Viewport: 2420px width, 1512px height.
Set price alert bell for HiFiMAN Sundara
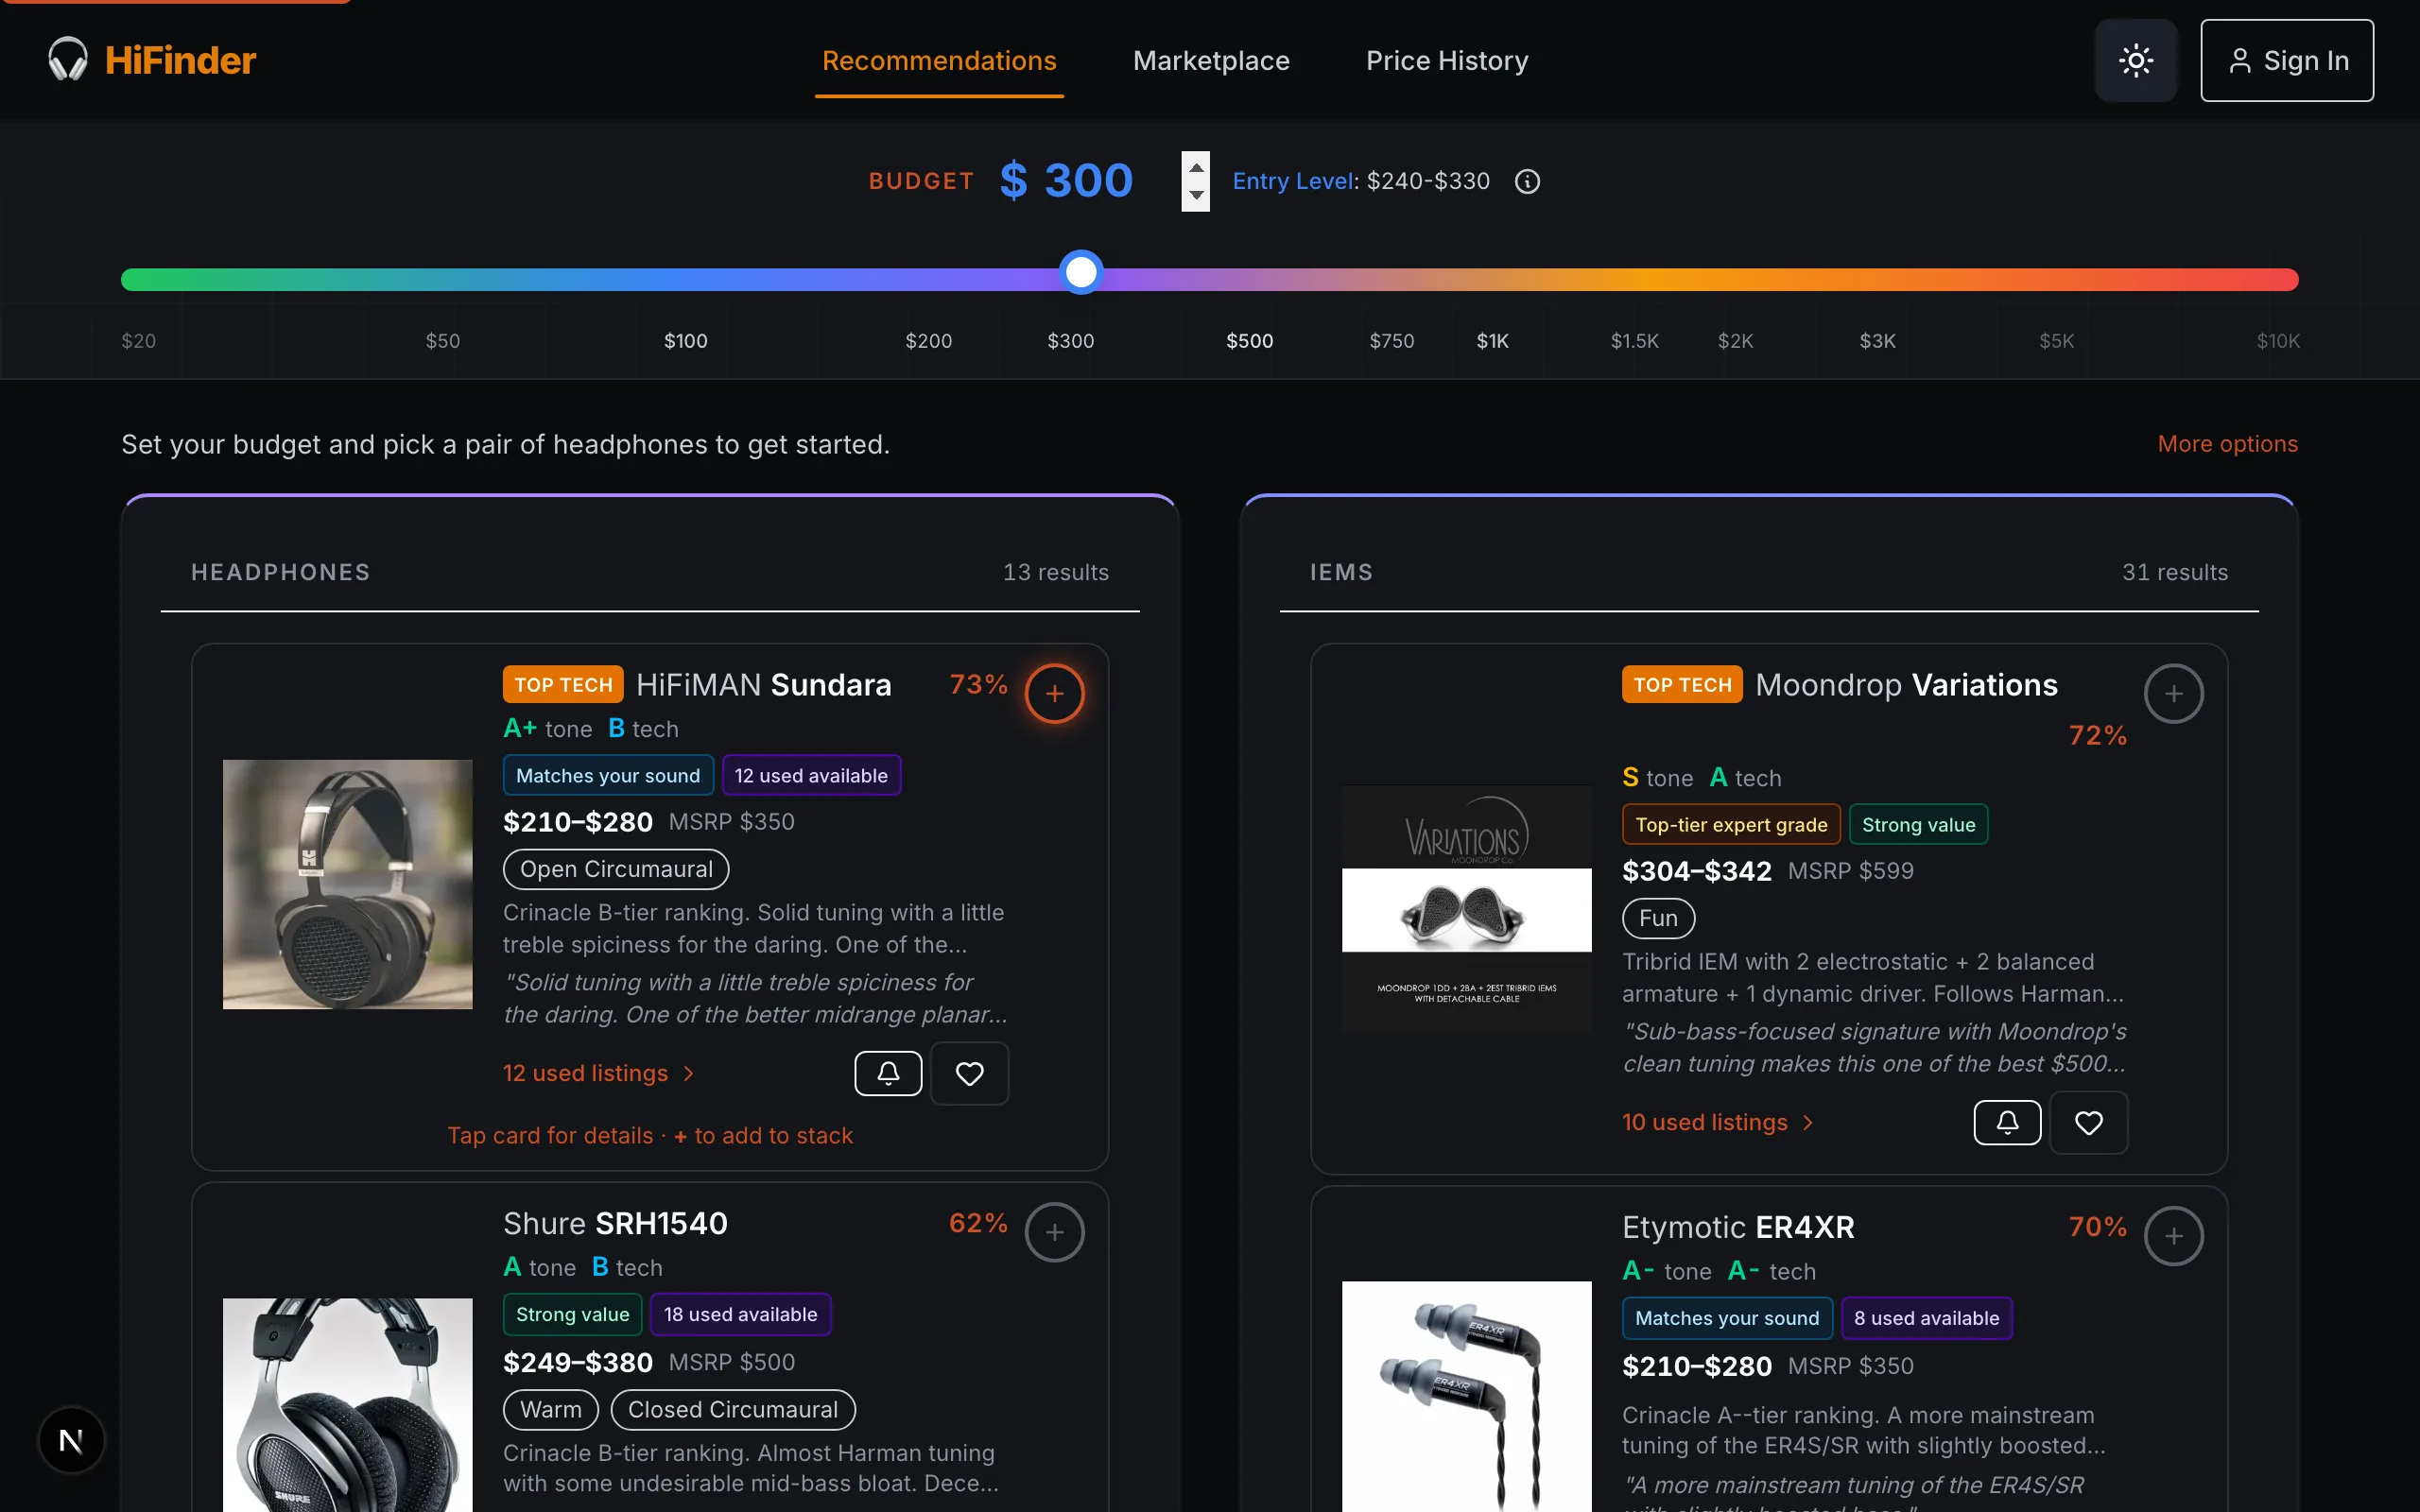pos(888,1073)
